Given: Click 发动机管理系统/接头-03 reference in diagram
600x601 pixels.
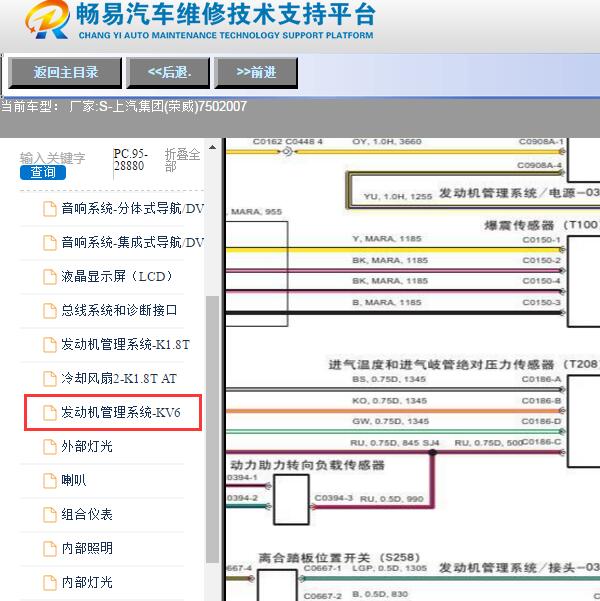Looking at the screenshot, I should pos(519,568).
